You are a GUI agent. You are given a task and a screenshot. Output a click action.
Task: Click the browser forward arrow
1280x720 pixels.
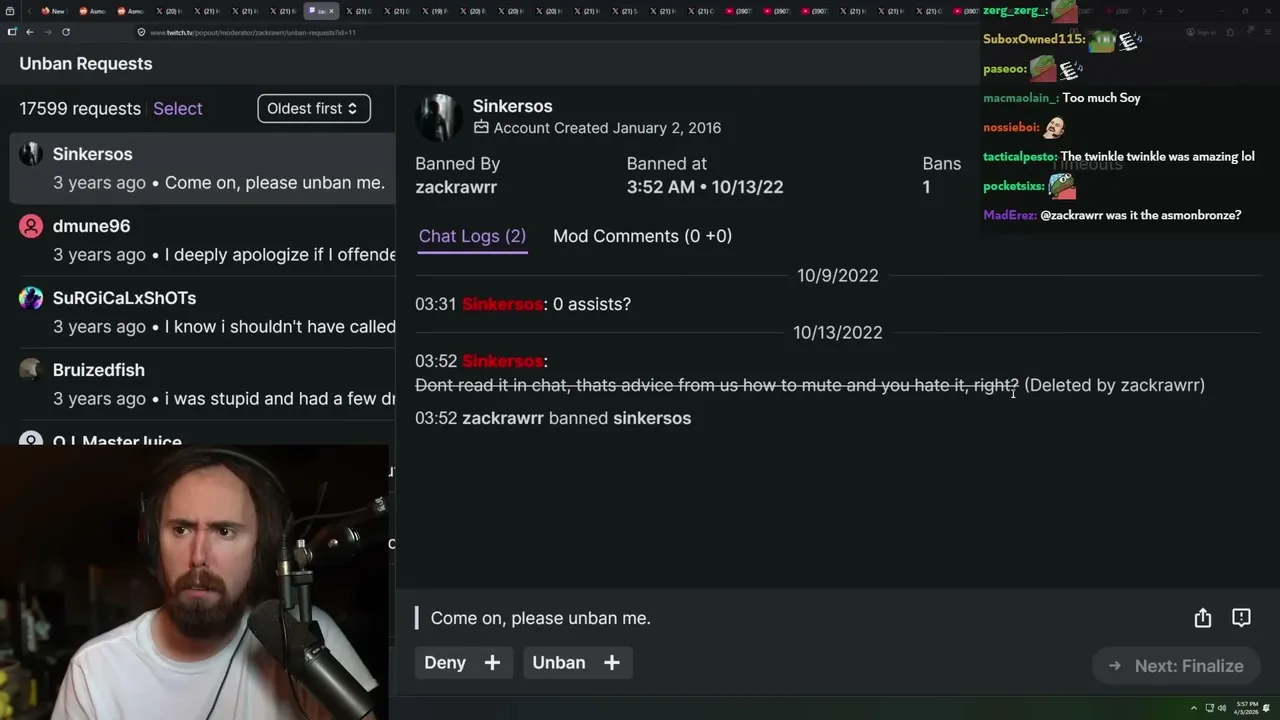click(47, 32)
